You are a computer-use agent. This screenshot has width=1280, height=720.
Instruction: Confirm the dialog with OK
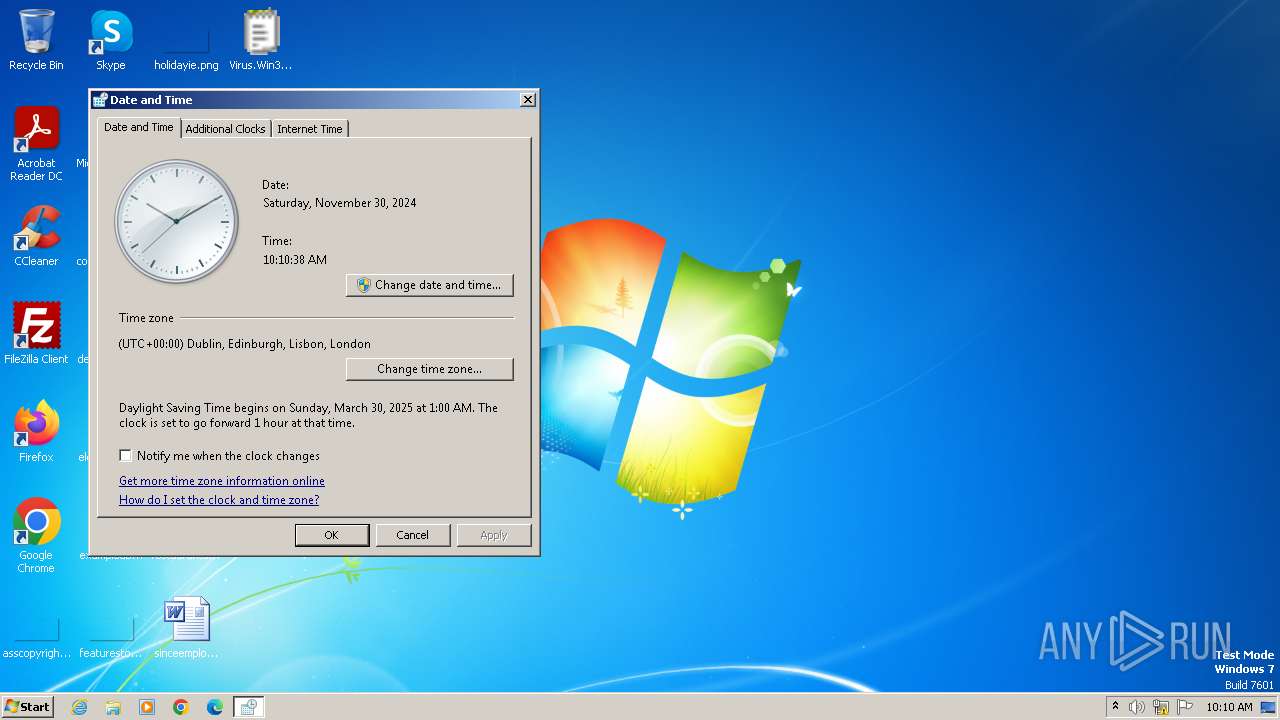332,535
